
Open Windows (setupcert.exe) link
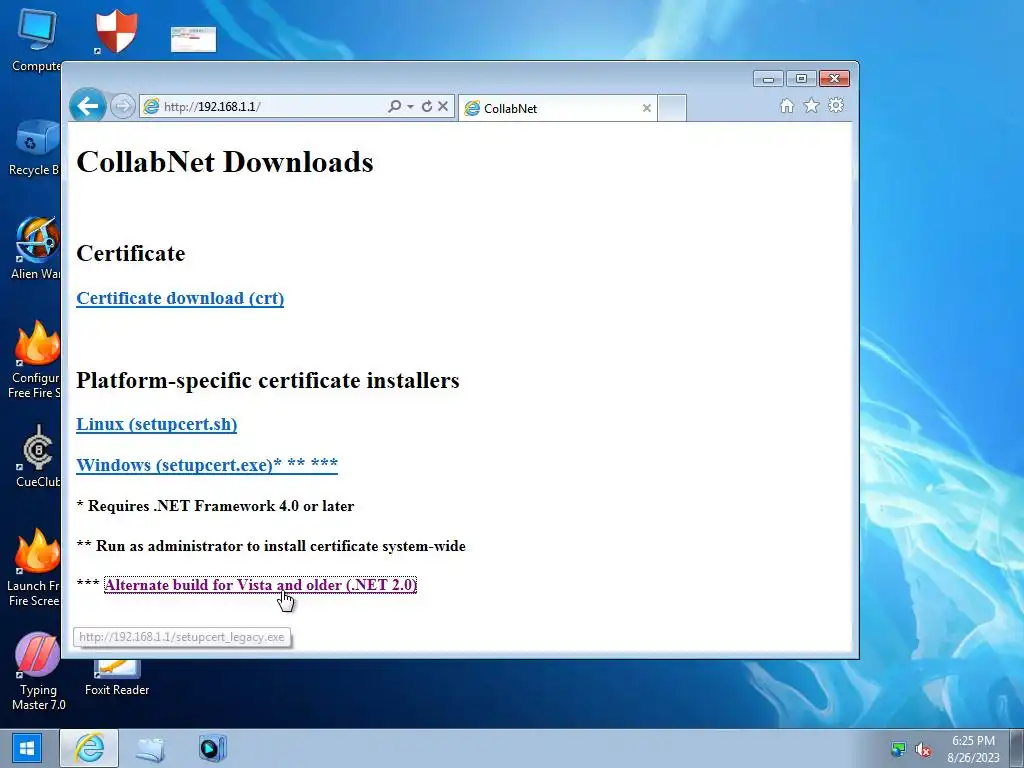click(x=207, y=464)
